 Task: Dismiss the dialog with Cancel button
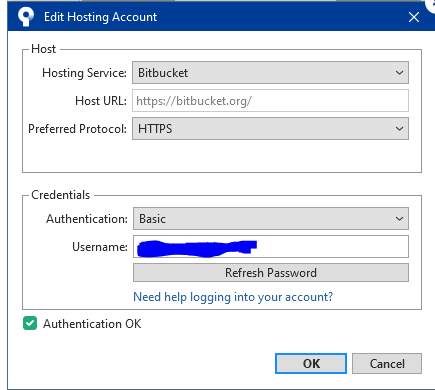[x=387, y=364]
